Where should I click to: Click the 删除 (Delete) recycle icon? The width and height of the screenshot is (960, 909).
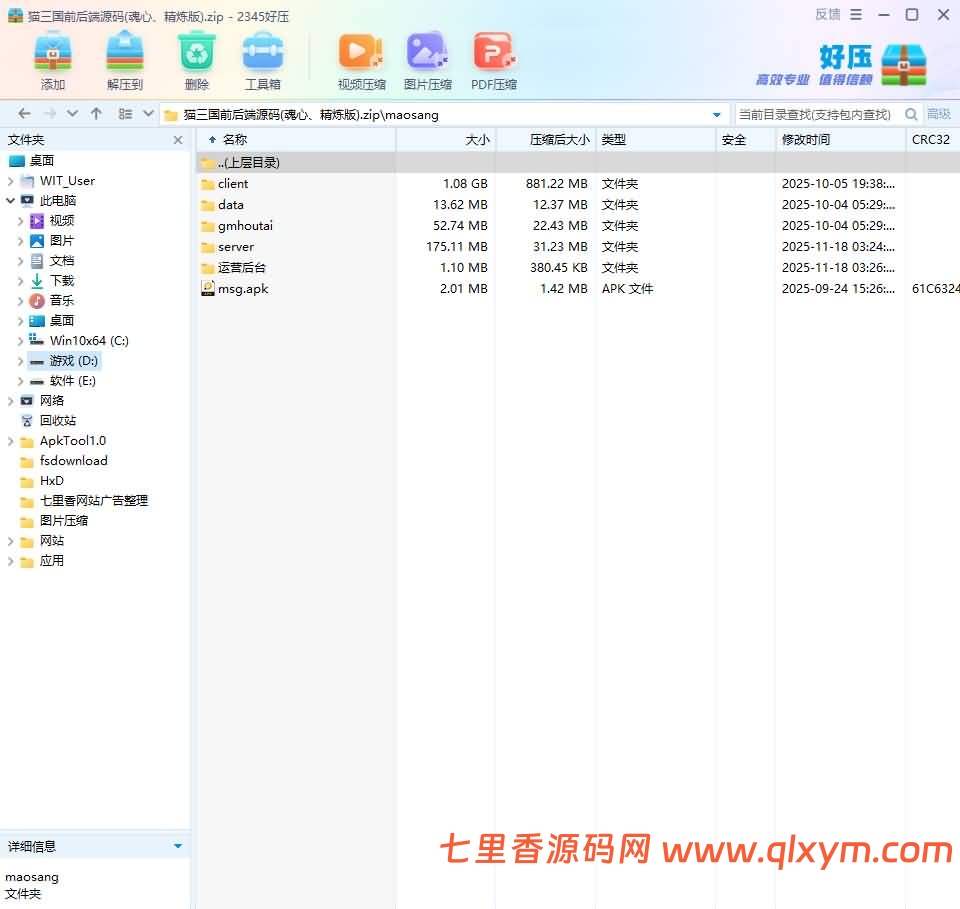(x=197, y=52)
